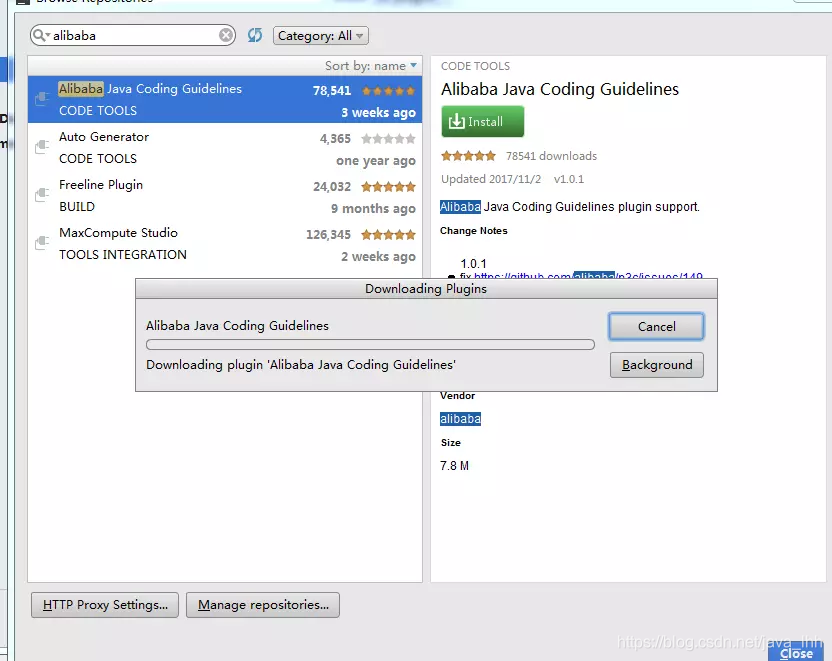Send download to Background

(x=656, y=365)
